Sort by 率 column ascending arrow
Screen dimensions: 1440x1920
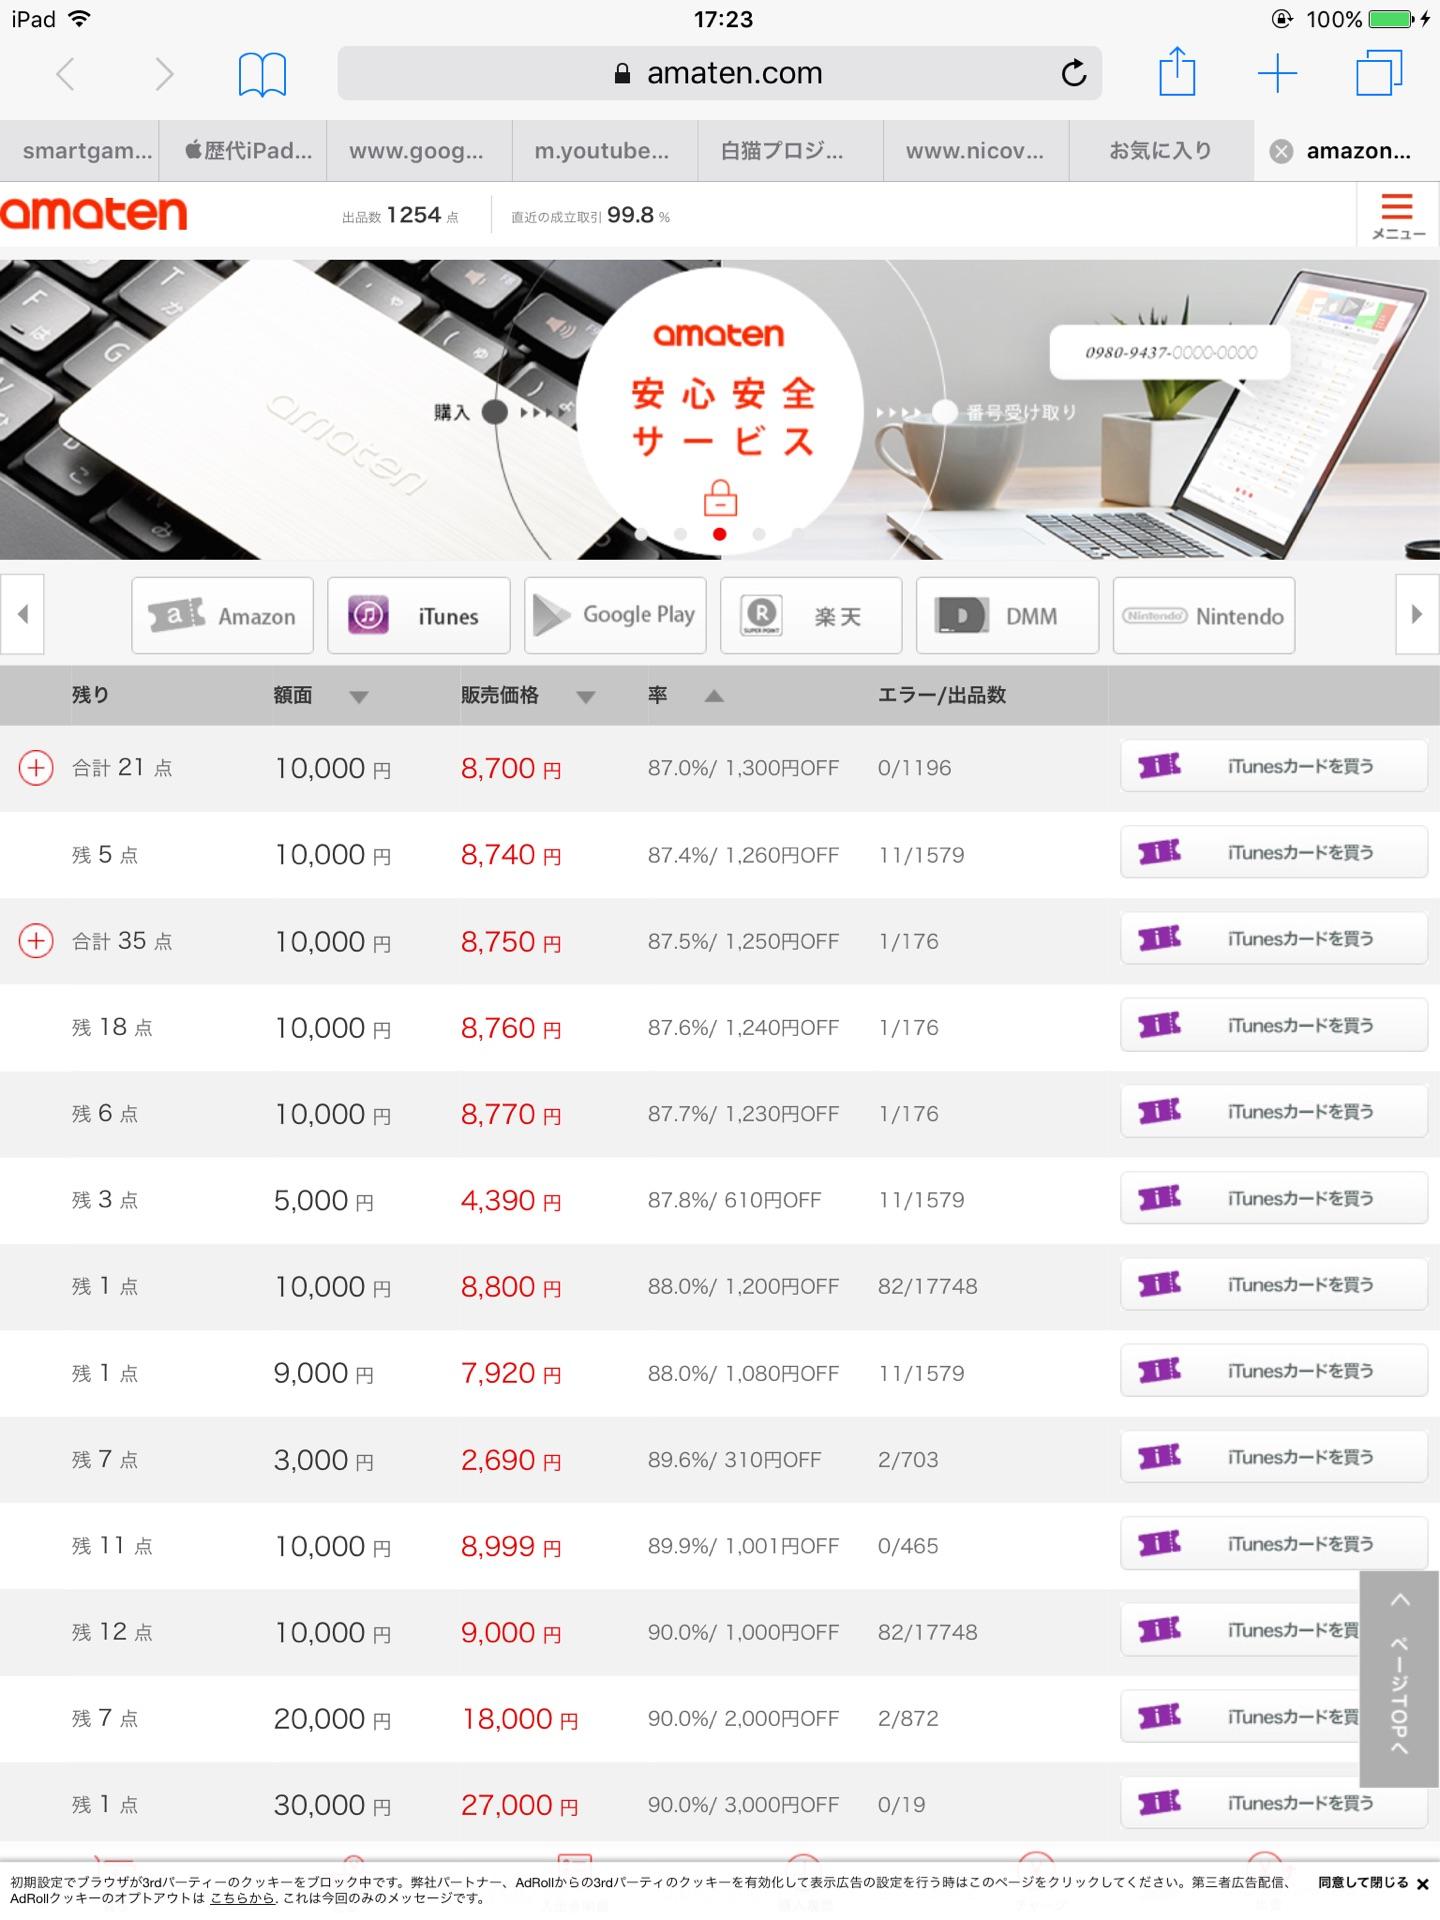tap(713, 696)
